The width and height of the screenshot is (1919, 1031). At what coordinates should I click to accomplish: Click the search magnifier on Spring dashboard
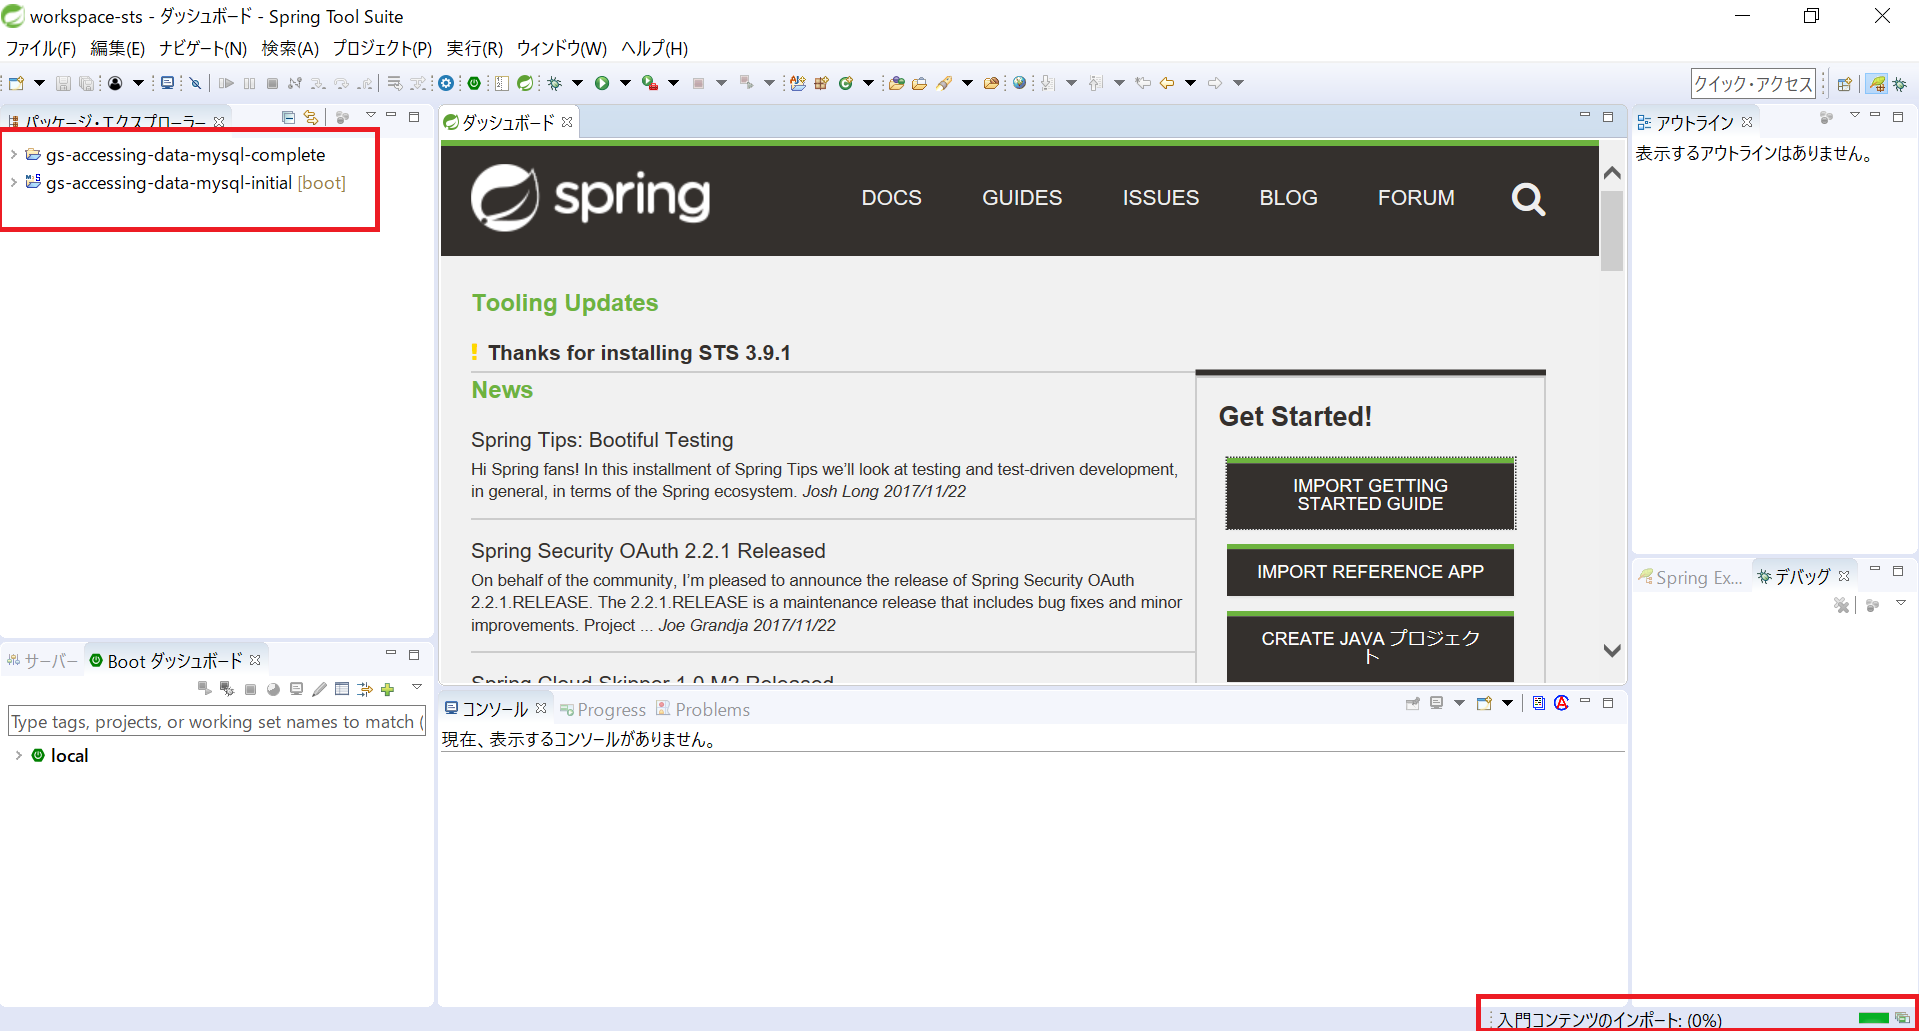(1527, 199)
